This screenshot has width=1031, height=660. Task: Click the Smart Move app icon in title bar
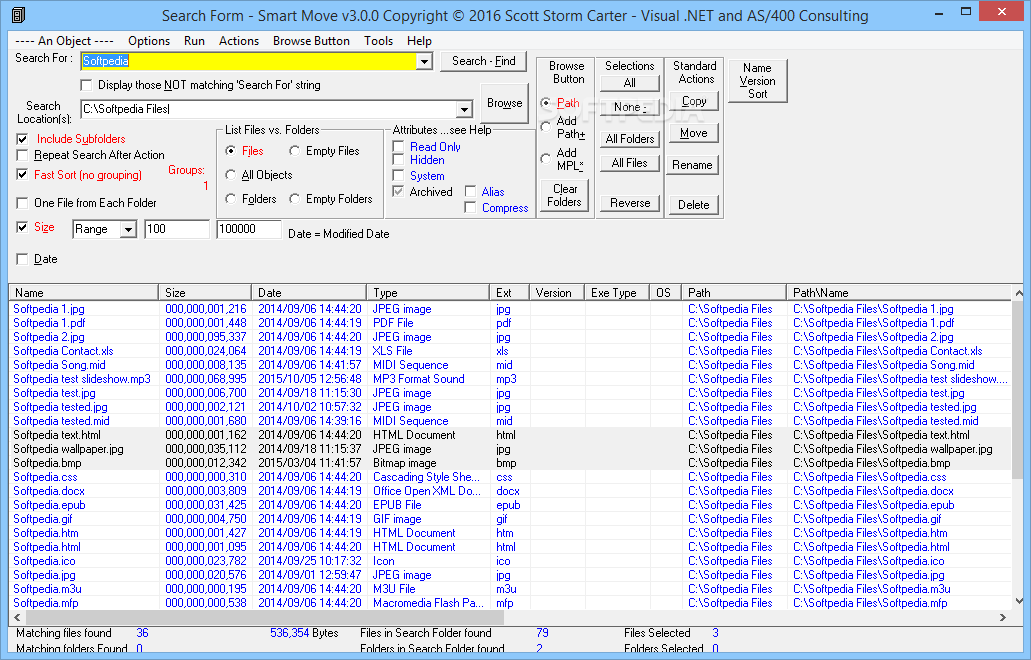[18, 15]
